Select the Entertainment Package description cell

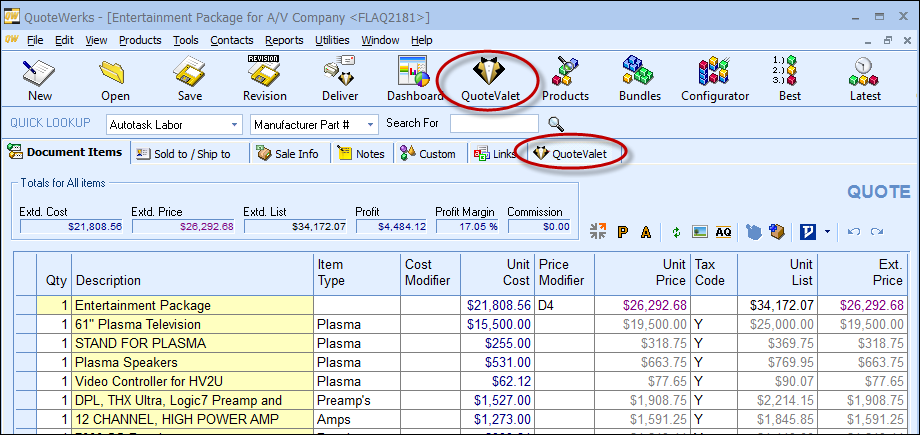point(193,305)
